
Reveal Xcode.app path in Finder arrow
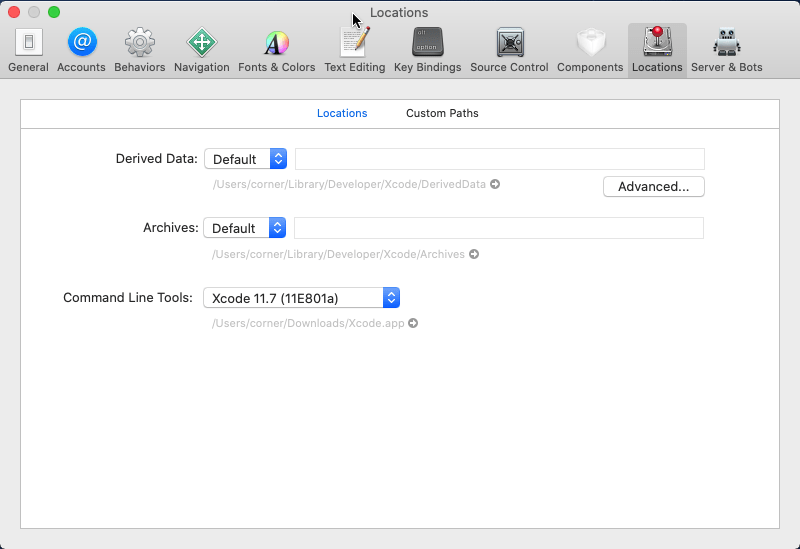pos(413,323)
